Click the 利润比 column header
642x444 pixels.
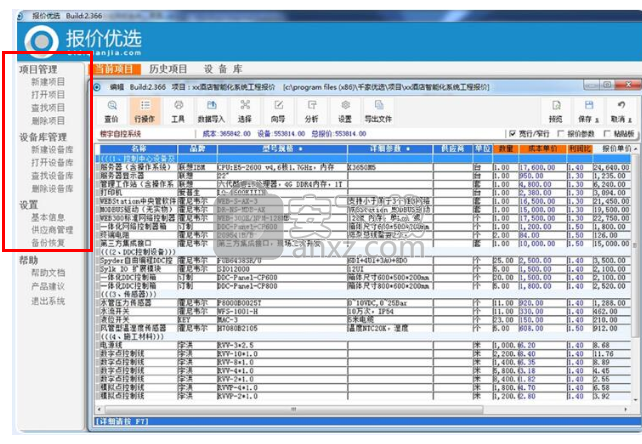pos(579,149)
